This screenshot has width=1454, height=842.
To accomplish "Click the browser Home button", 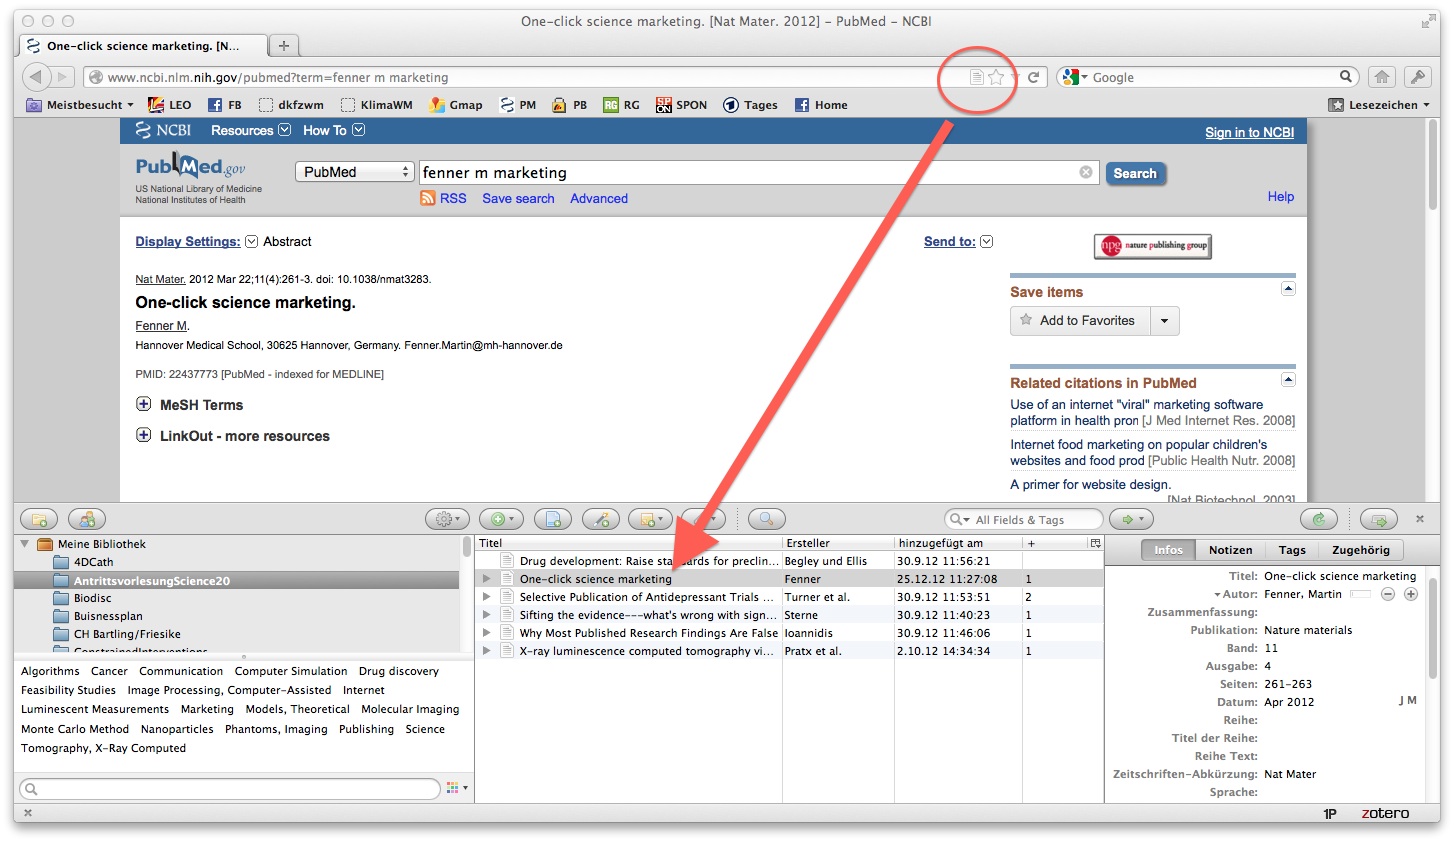I will click(1381, 77).
